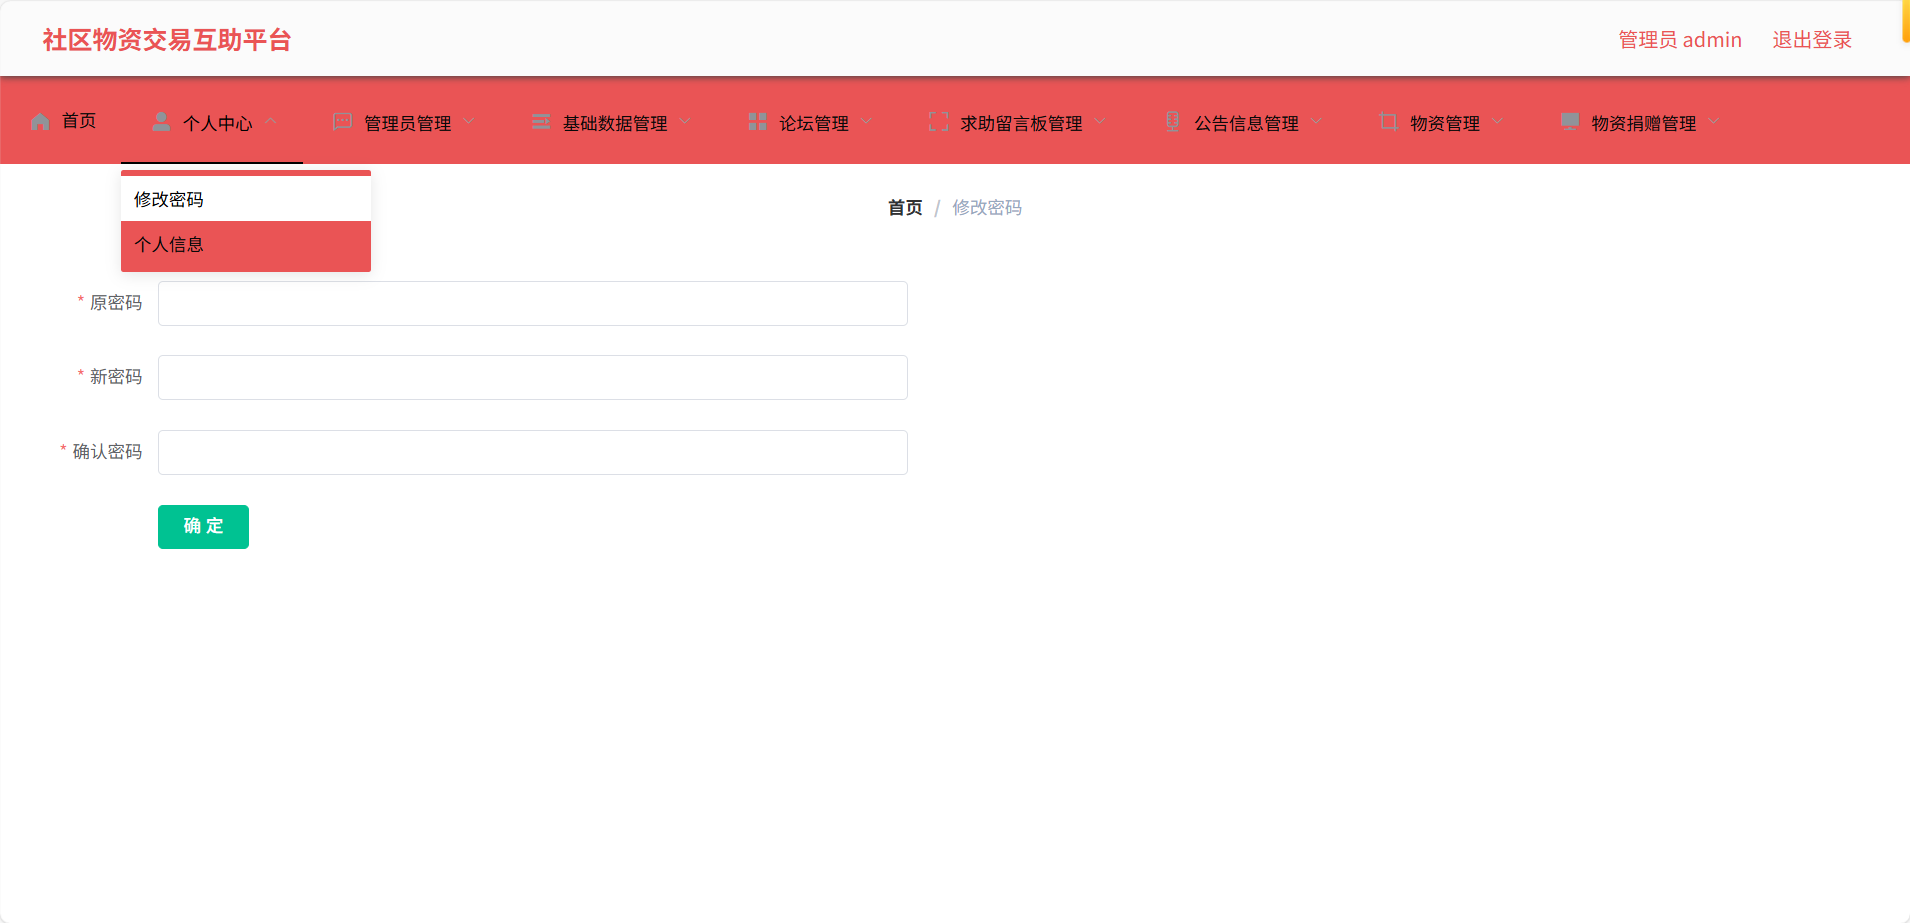Click the grid icon beside 论坛管理

pyautogui.click(x=758, y=122)
